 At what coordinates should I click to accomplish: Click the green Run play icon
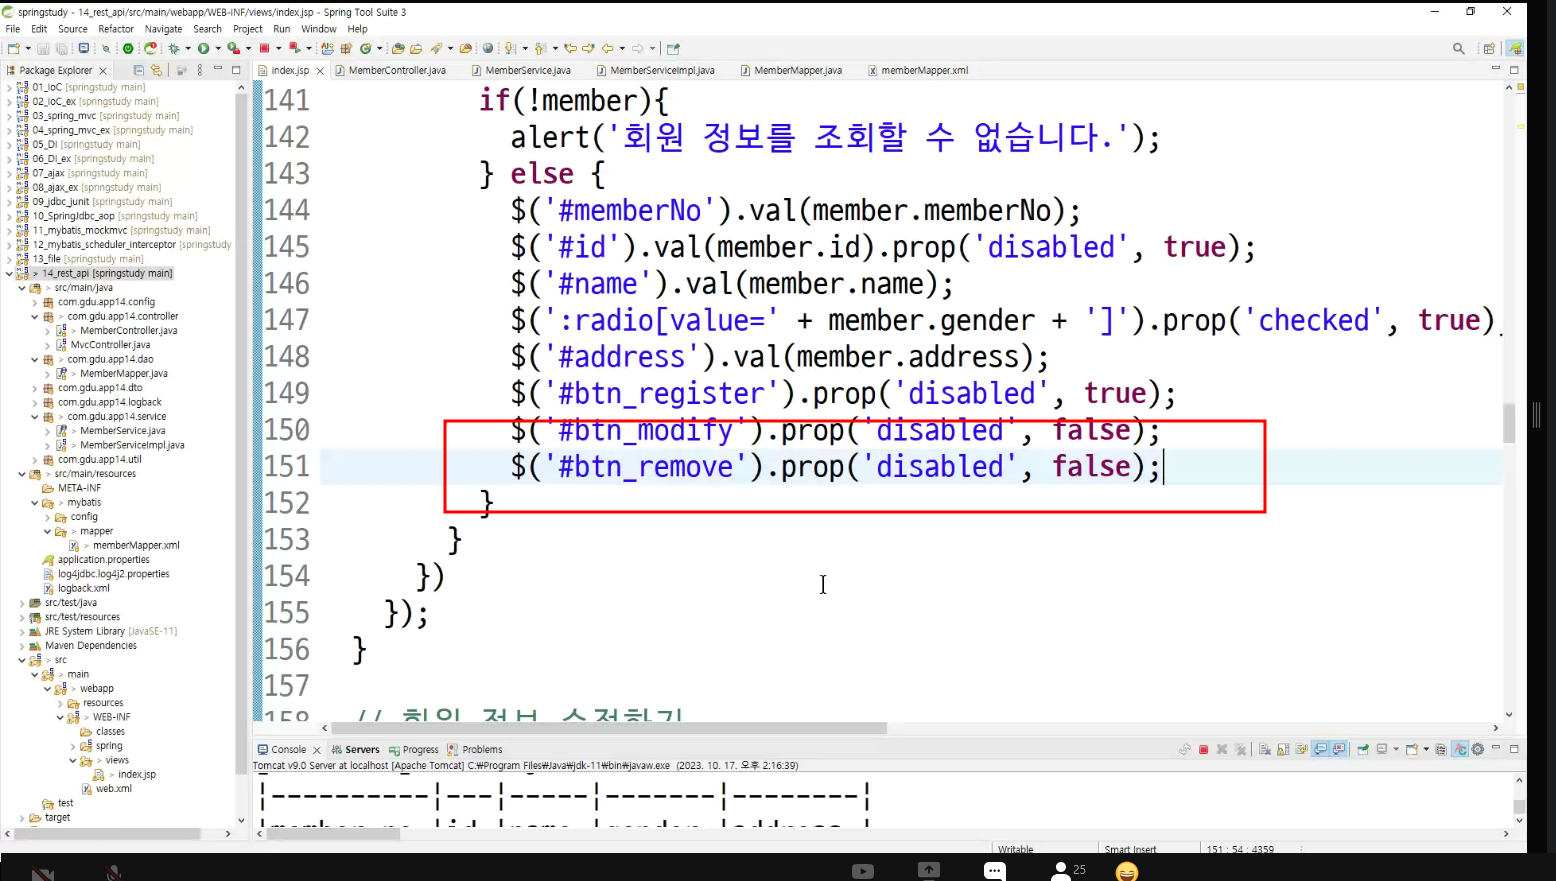pyautogui.click(x=203, y=48)
